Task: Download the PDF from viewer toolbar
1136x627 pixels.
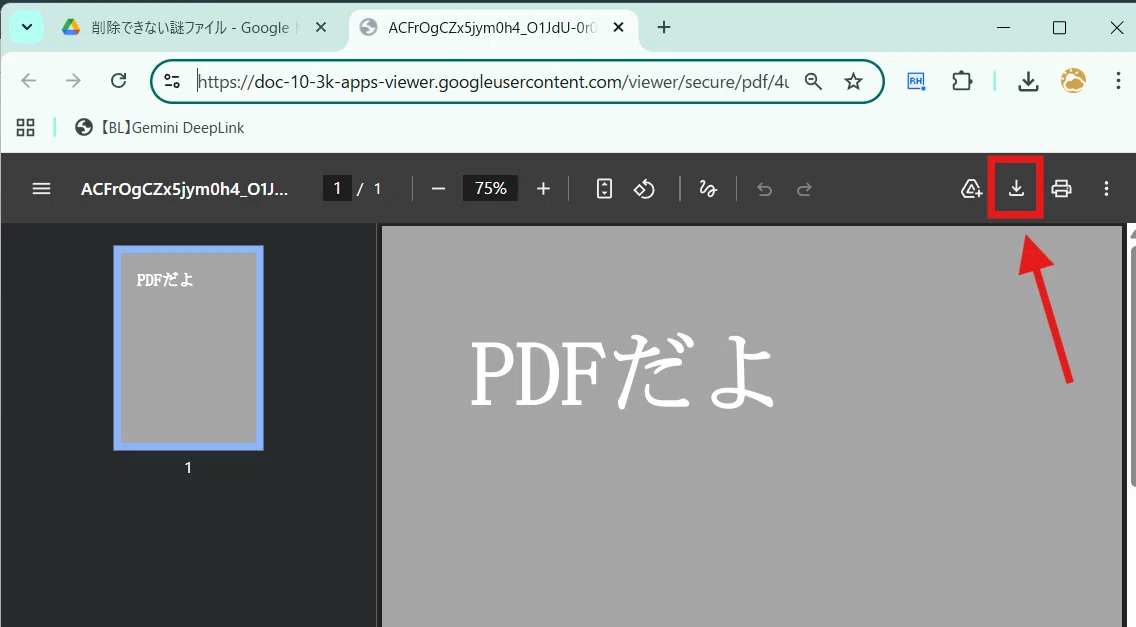Action: pos(1016,188)
